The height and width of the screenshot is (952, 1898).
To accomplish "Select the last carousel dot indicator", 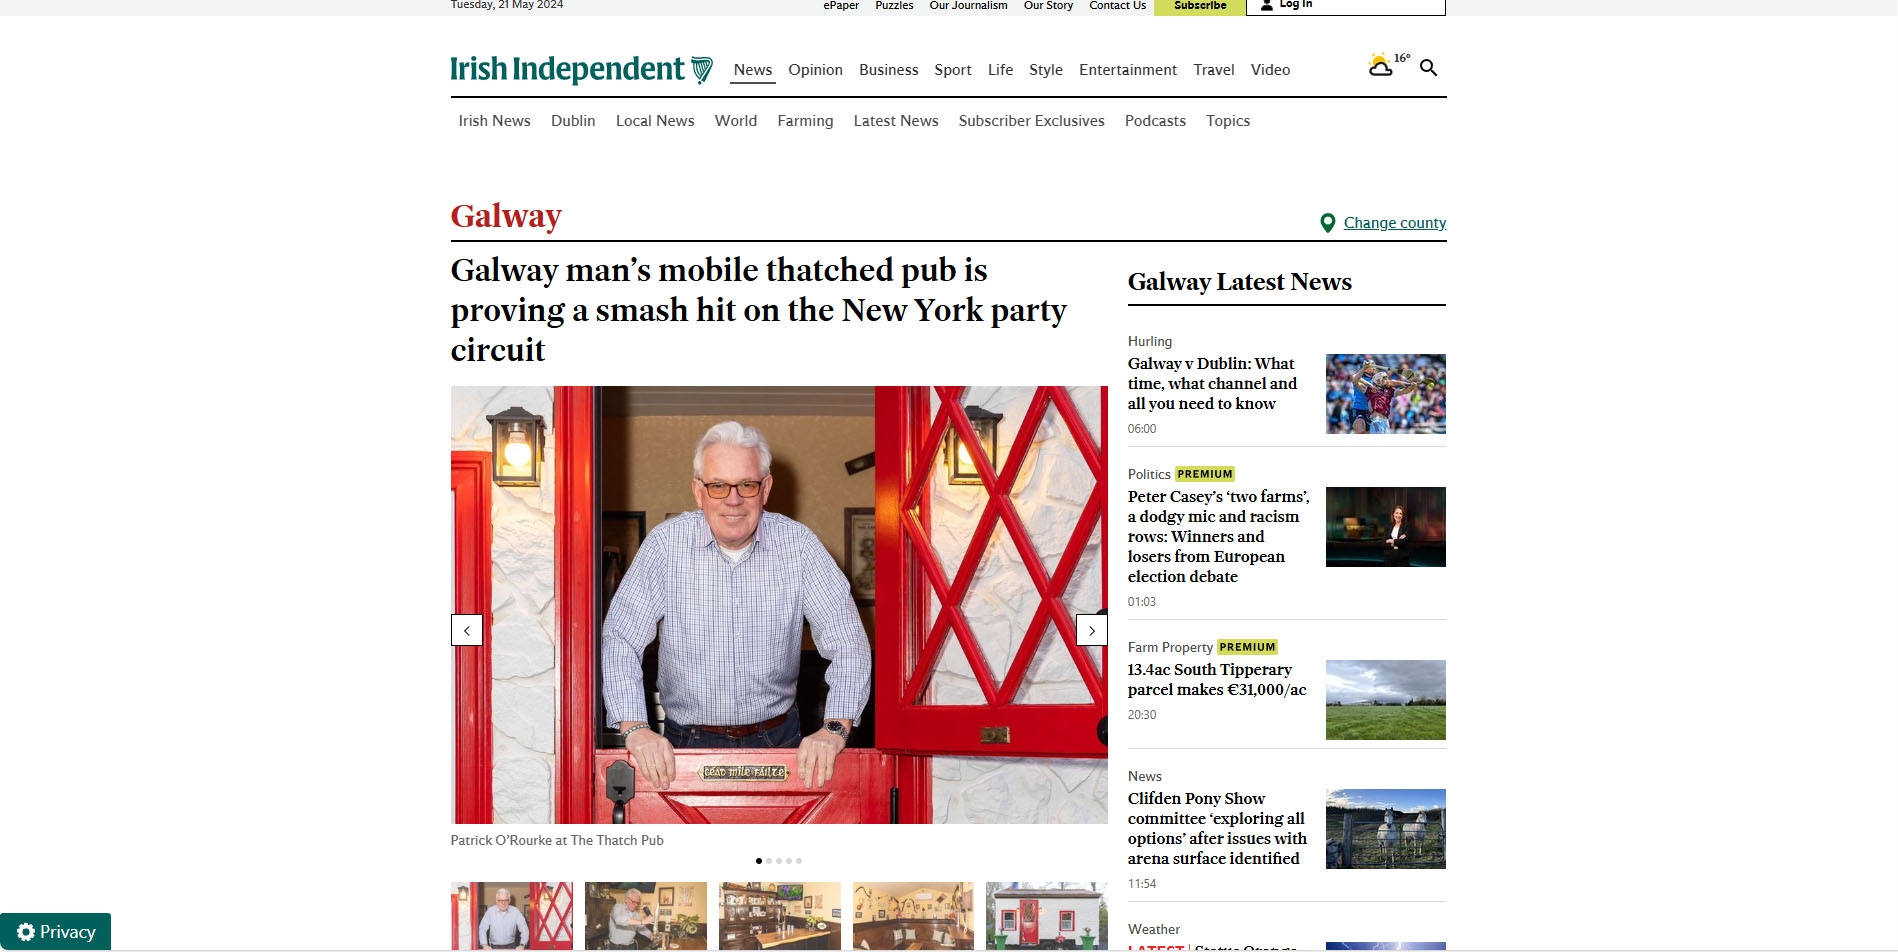I will coord(799,861).
